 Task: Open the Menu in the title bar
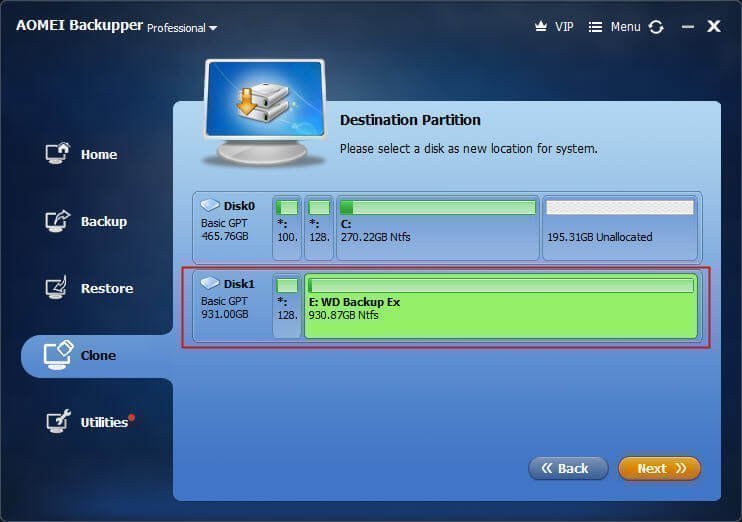pos(615,27)
